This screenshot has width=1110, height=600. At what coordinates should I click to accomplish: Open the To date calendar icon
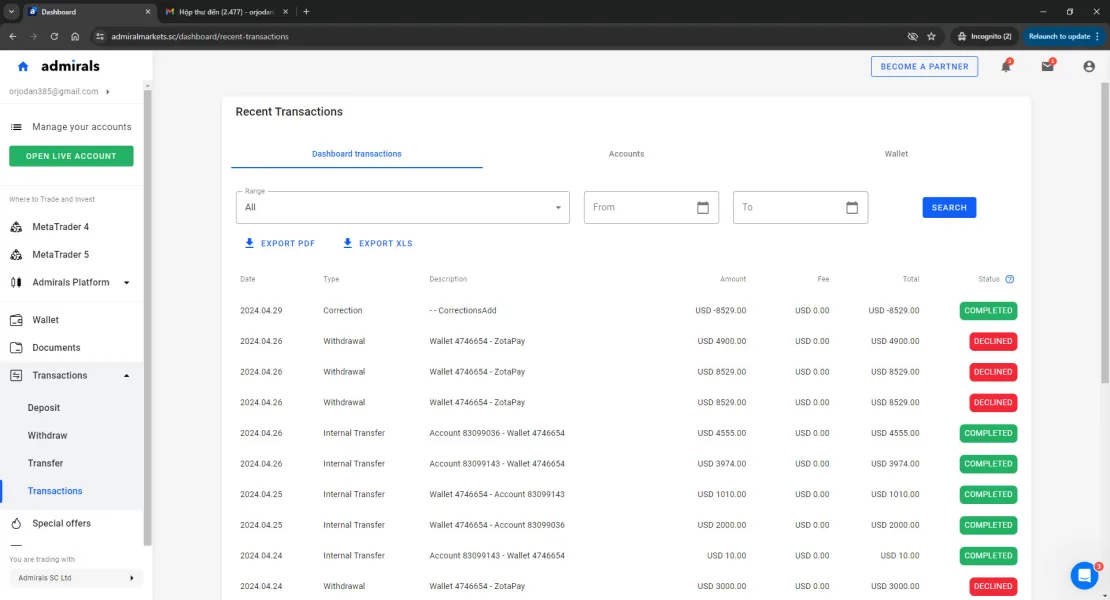[852, 207]
